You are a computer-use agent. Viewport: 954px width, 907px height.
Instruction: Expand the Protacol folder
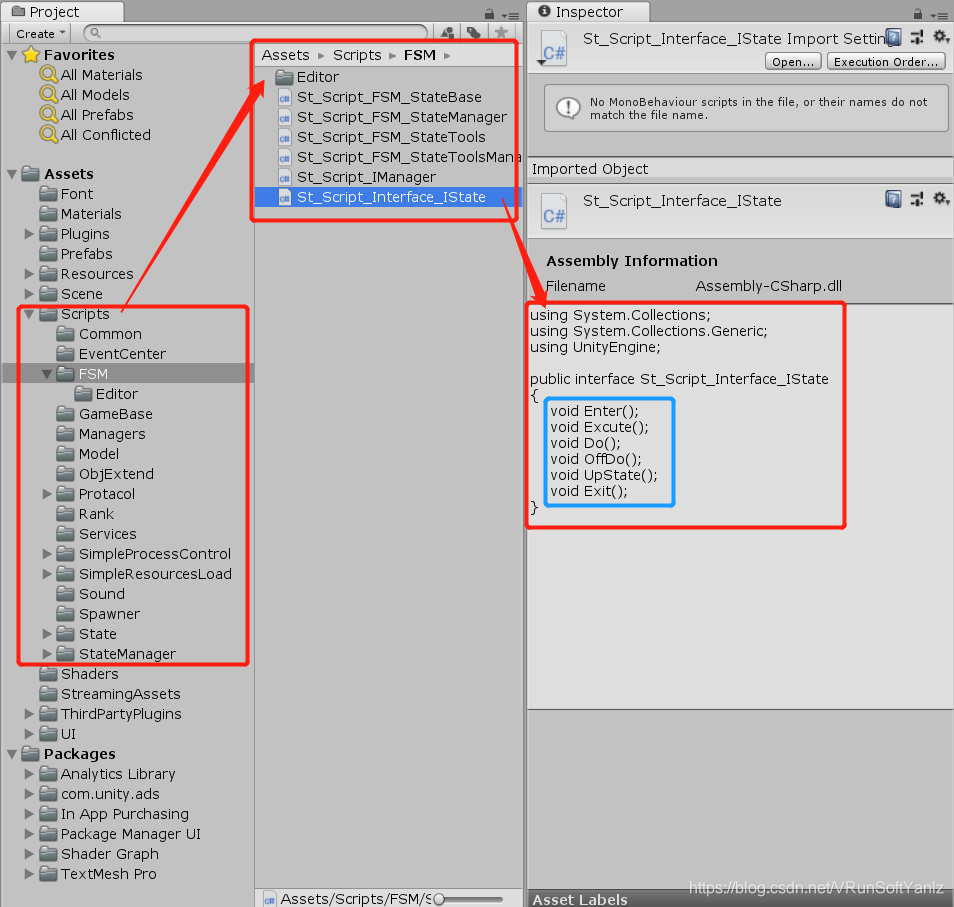tap(47, 493)
